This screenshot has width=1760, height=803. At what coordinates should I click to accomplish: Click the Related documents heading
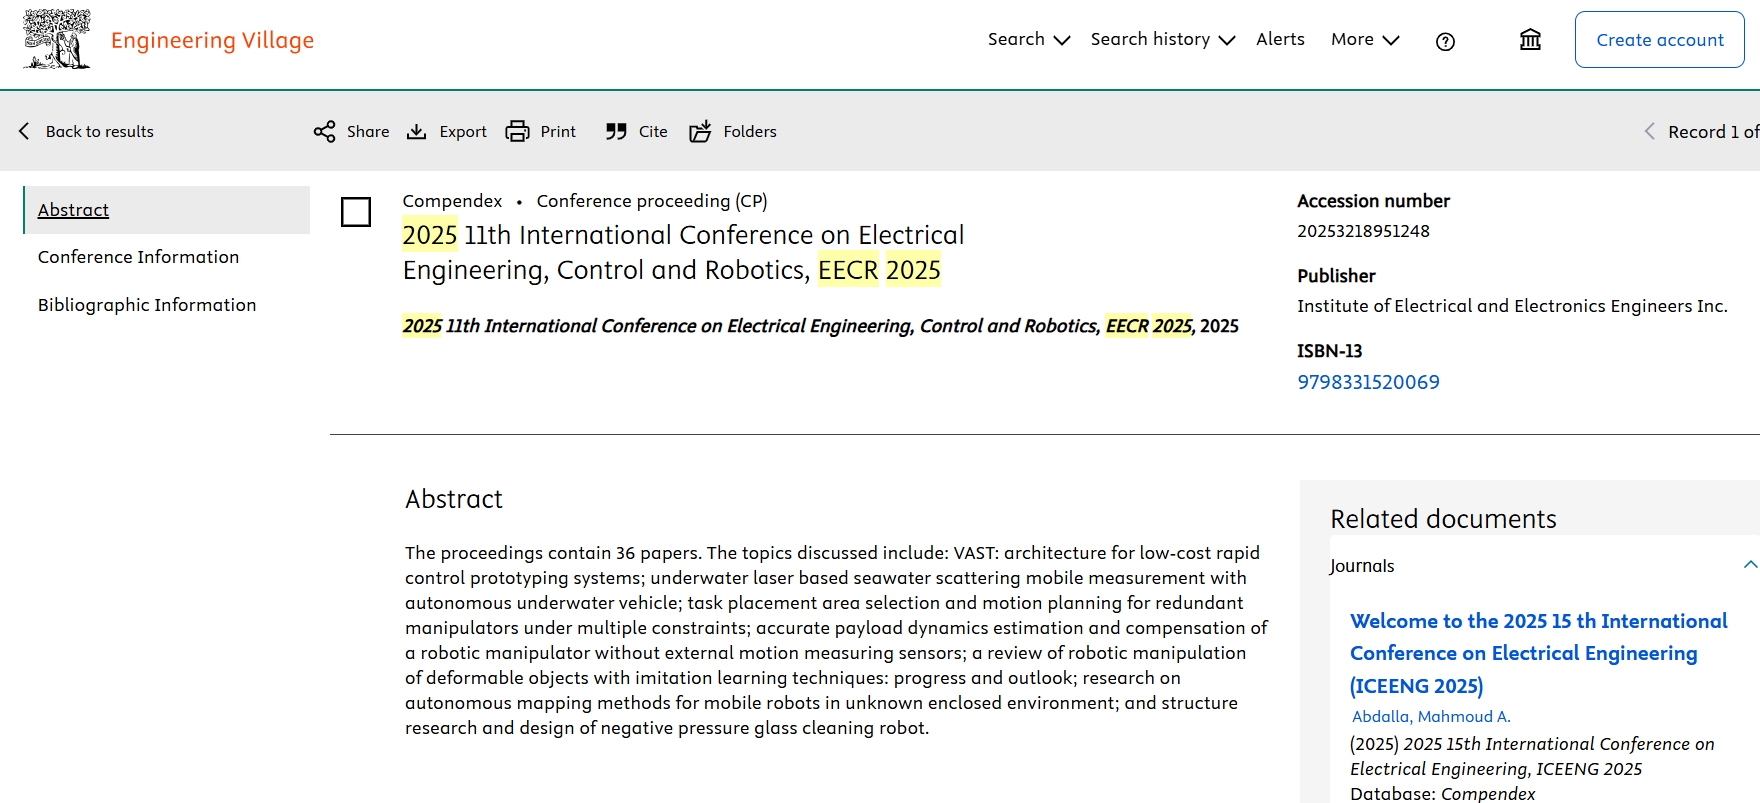pyautogui.click(x=1443, y=519)
